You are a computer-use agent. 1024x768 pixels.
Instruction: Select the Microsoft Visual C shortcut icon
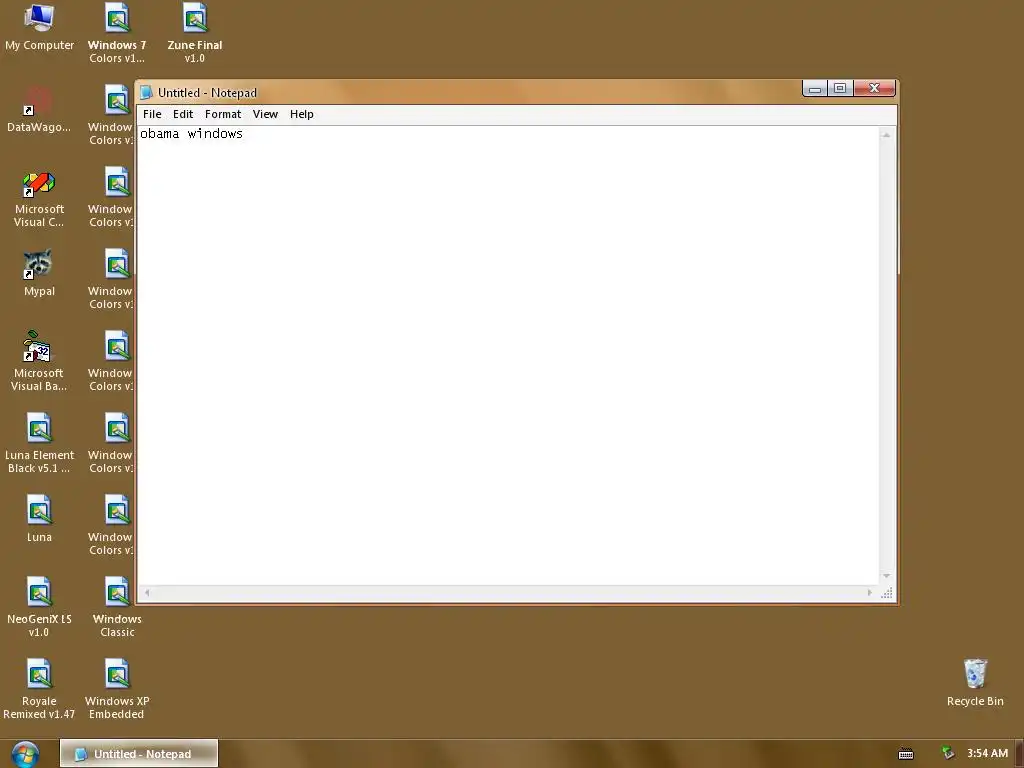click(39, 199)
